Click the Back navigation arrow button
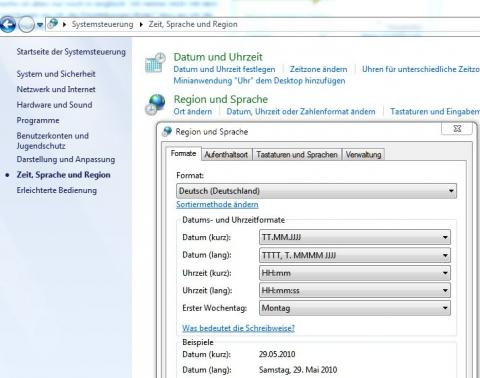 [7, 24]
